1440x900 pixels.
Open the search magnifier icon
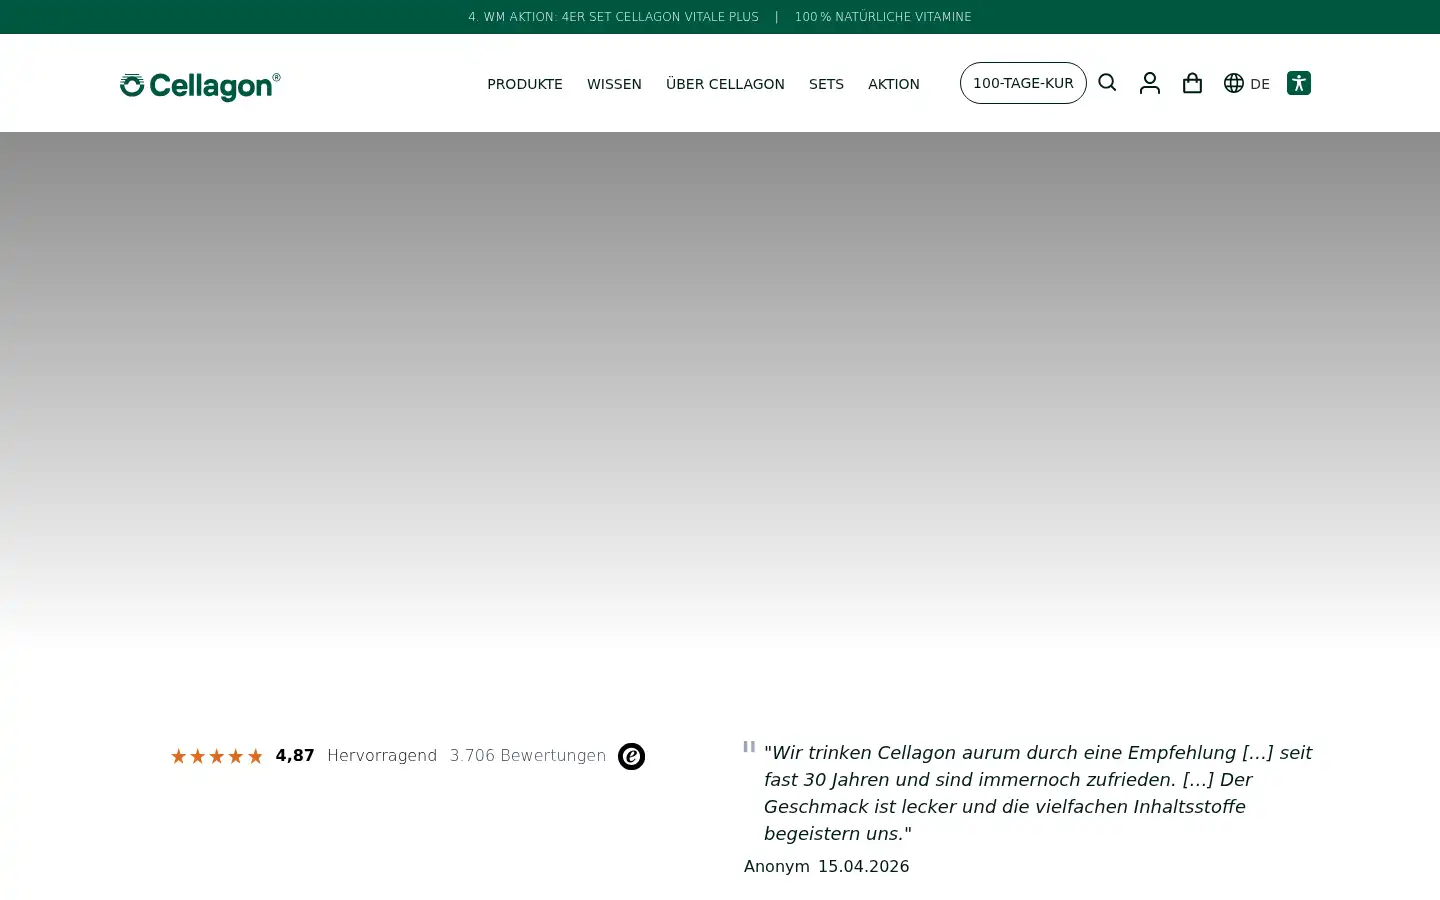click(1107, 83)
